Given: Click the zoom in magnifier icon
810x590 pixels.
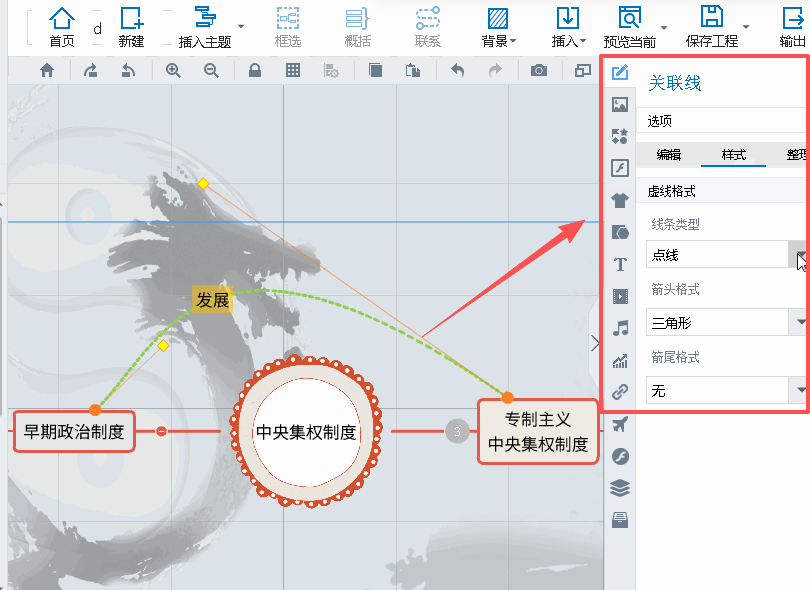Looking at the screenshot, I should (x=173, y=70).
